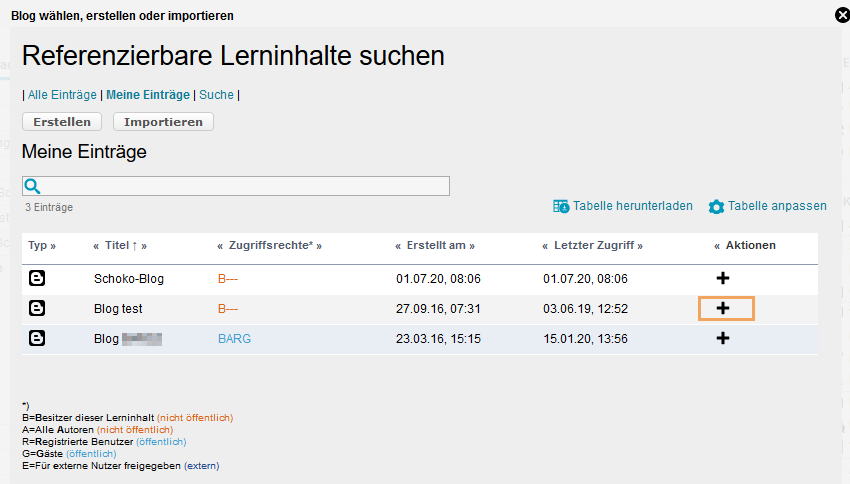Image resolution: width=850 pixels, height=484 pixels.
Task: Sort table by Typ column
Action: pos(37,246)
